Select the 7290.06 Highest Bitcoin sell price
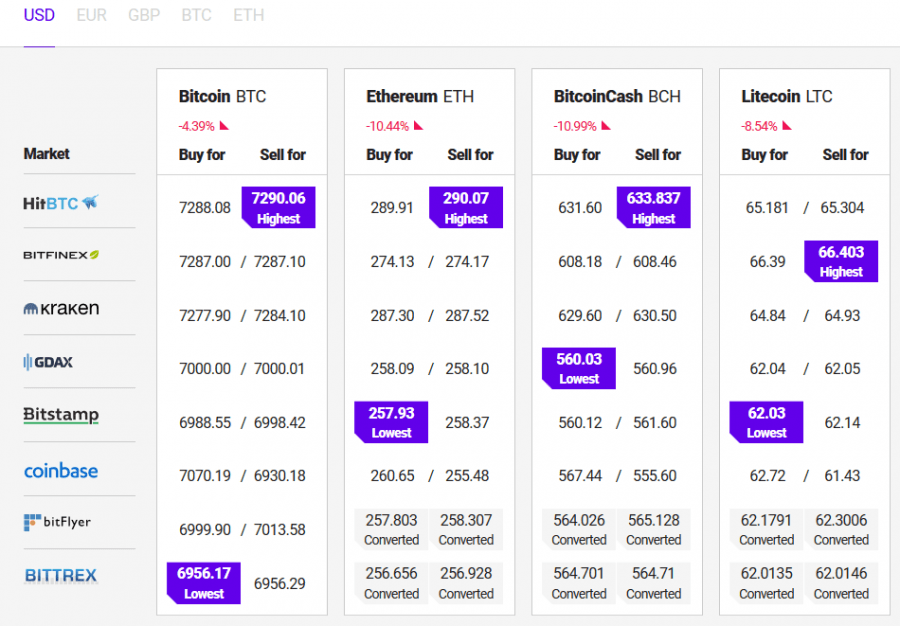 278,207
